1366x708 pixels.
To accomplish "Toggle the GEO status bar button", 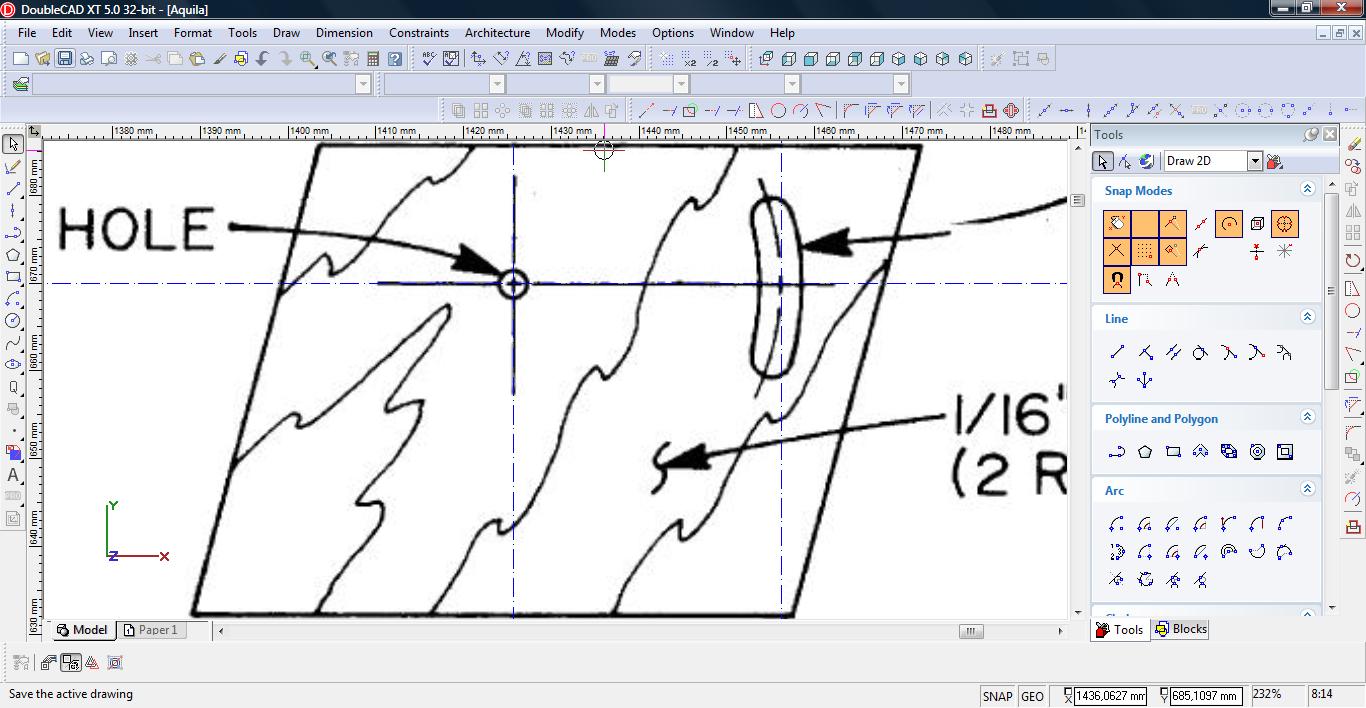I will 1032,696.
